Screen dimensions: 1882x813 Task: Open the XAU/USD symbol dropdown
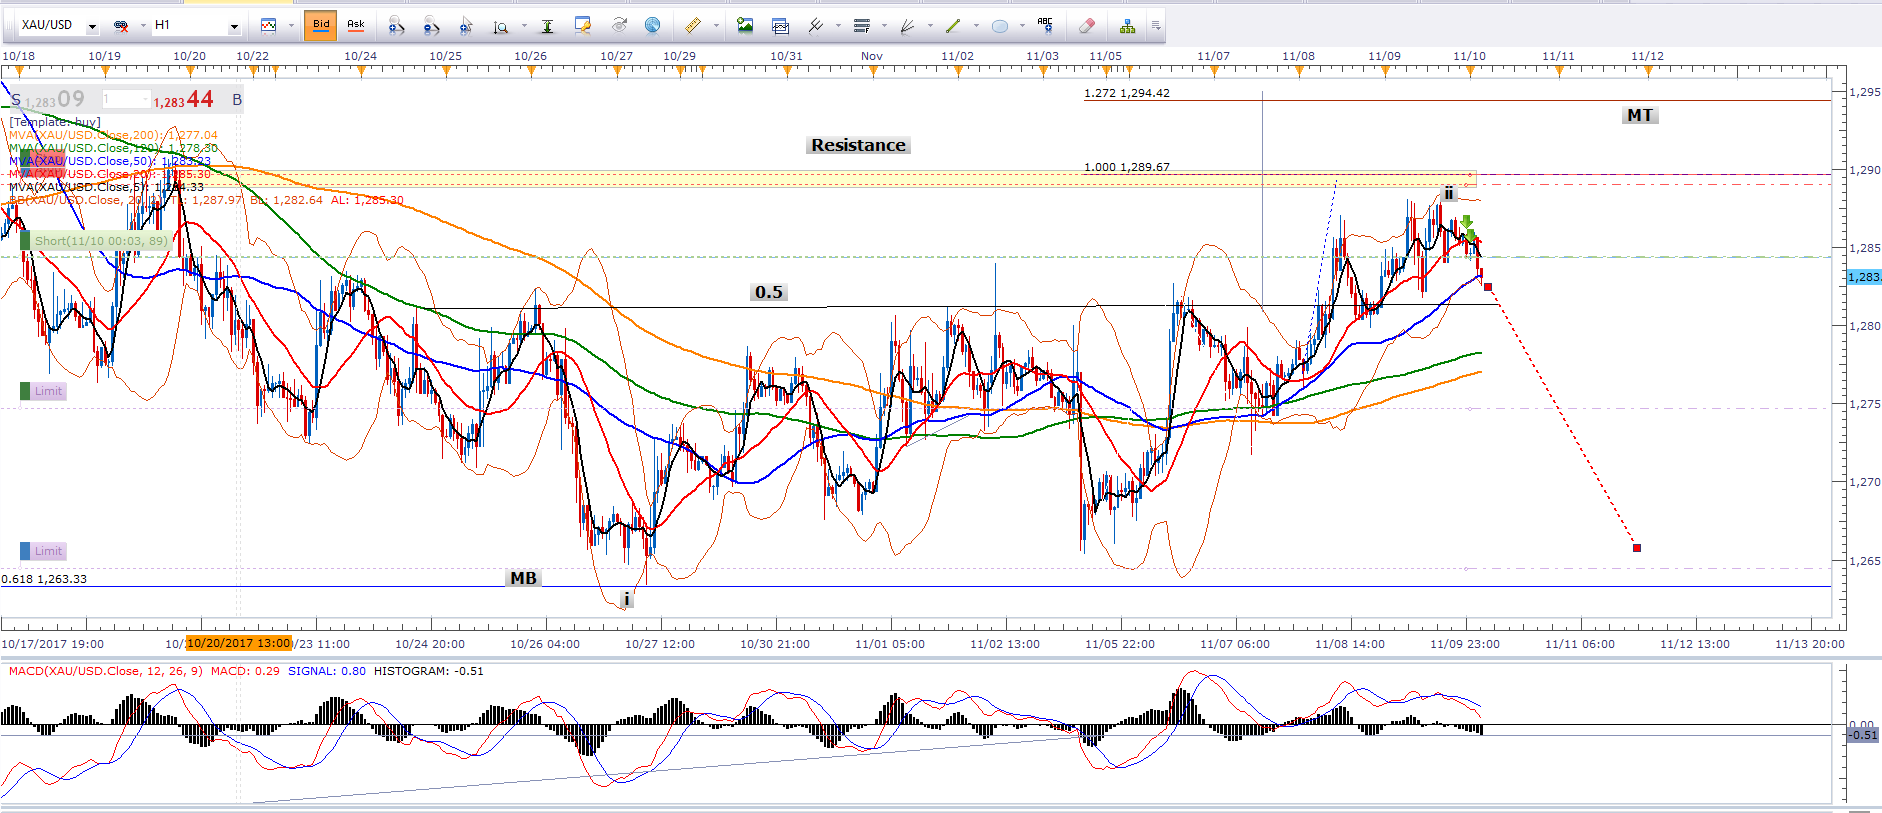click(x=92, y=26)
